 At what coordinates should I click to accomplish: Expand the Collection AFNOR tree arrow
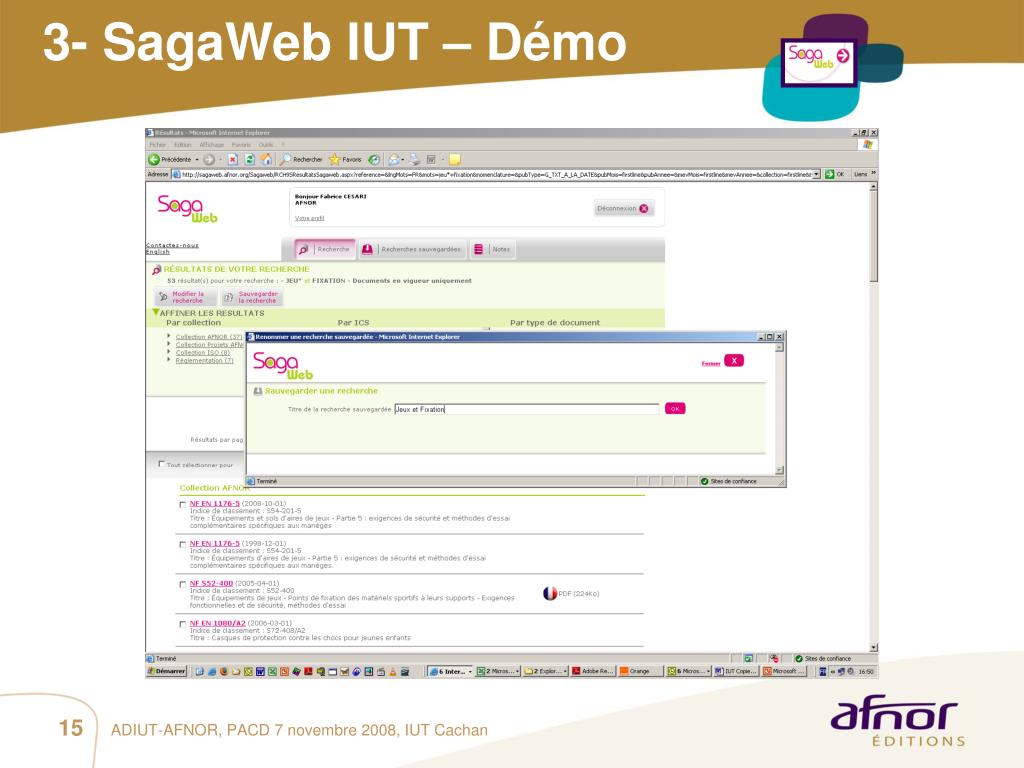coord(169,336)
